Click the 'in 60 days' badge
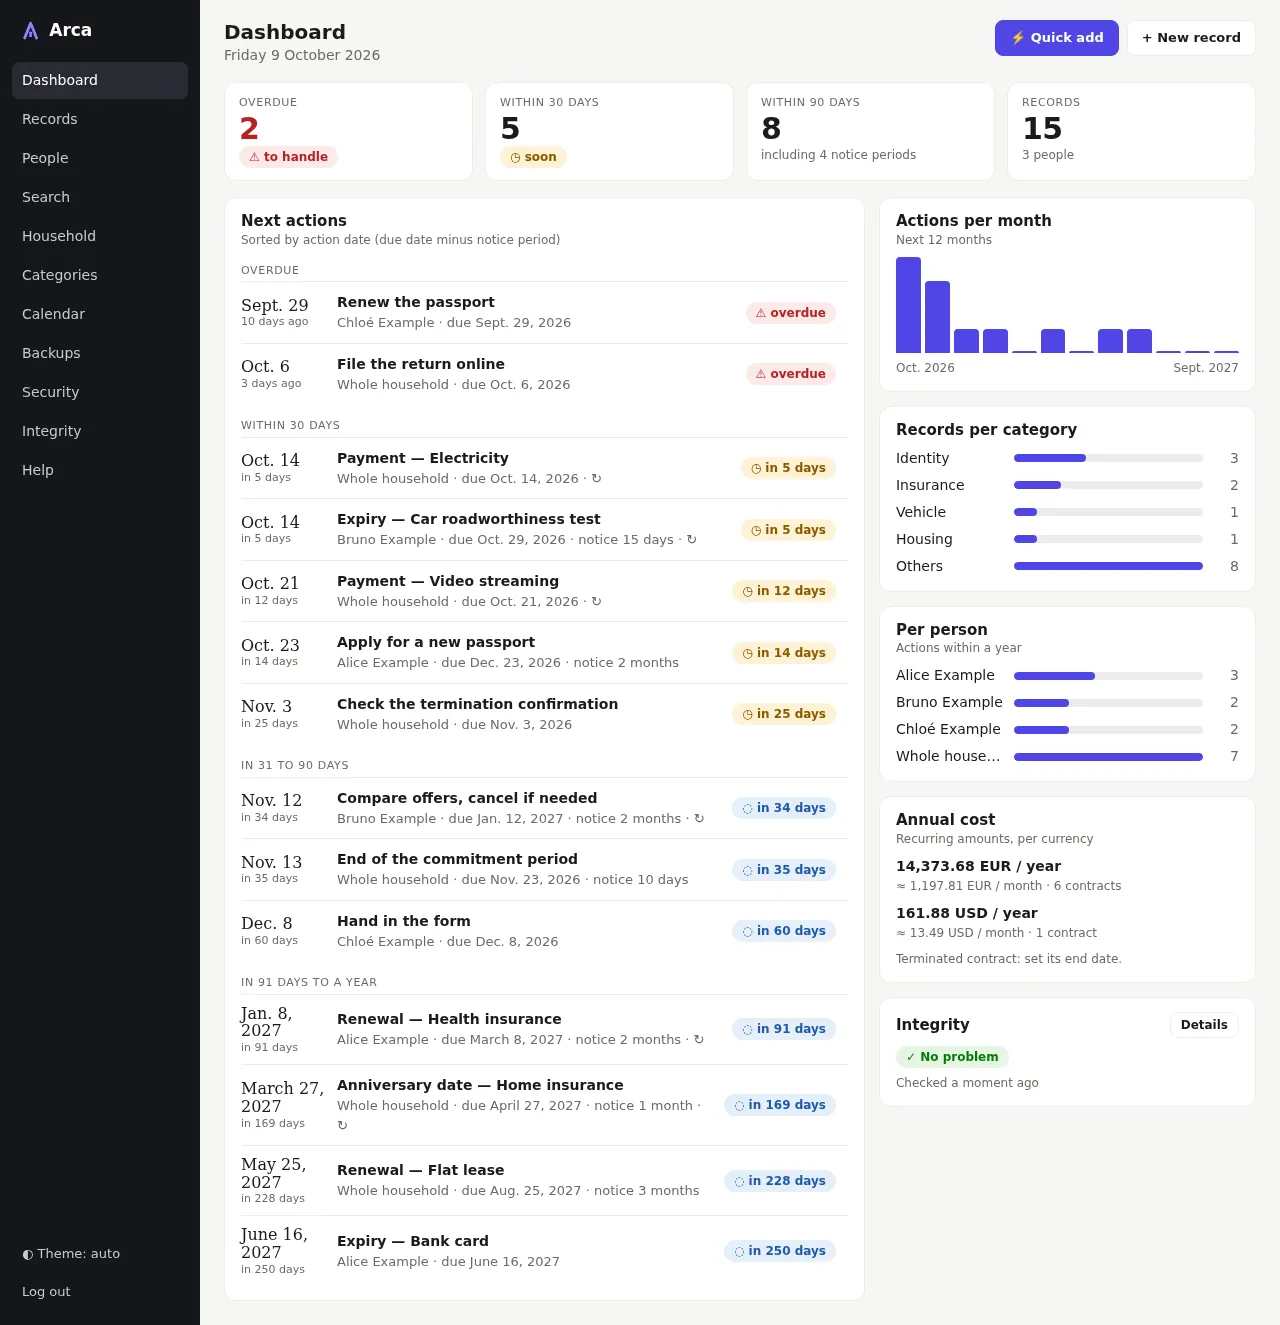 (x=784, y=931)
